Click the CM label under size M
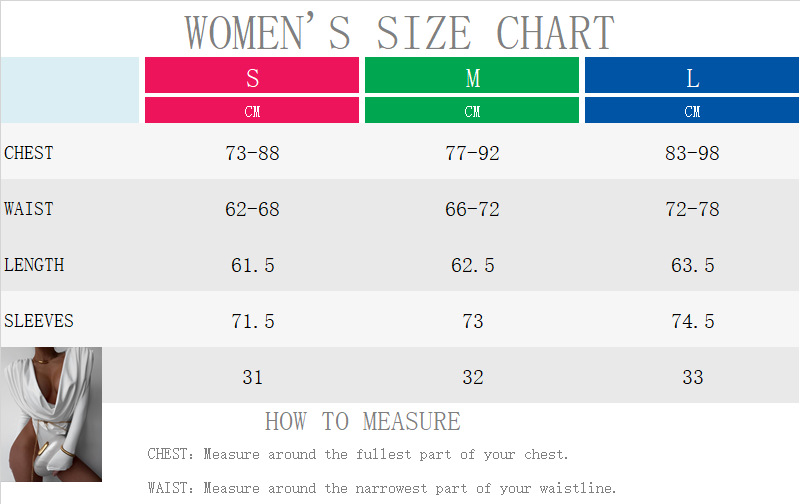This screenshot has width=800, height=504. (472, 111)
